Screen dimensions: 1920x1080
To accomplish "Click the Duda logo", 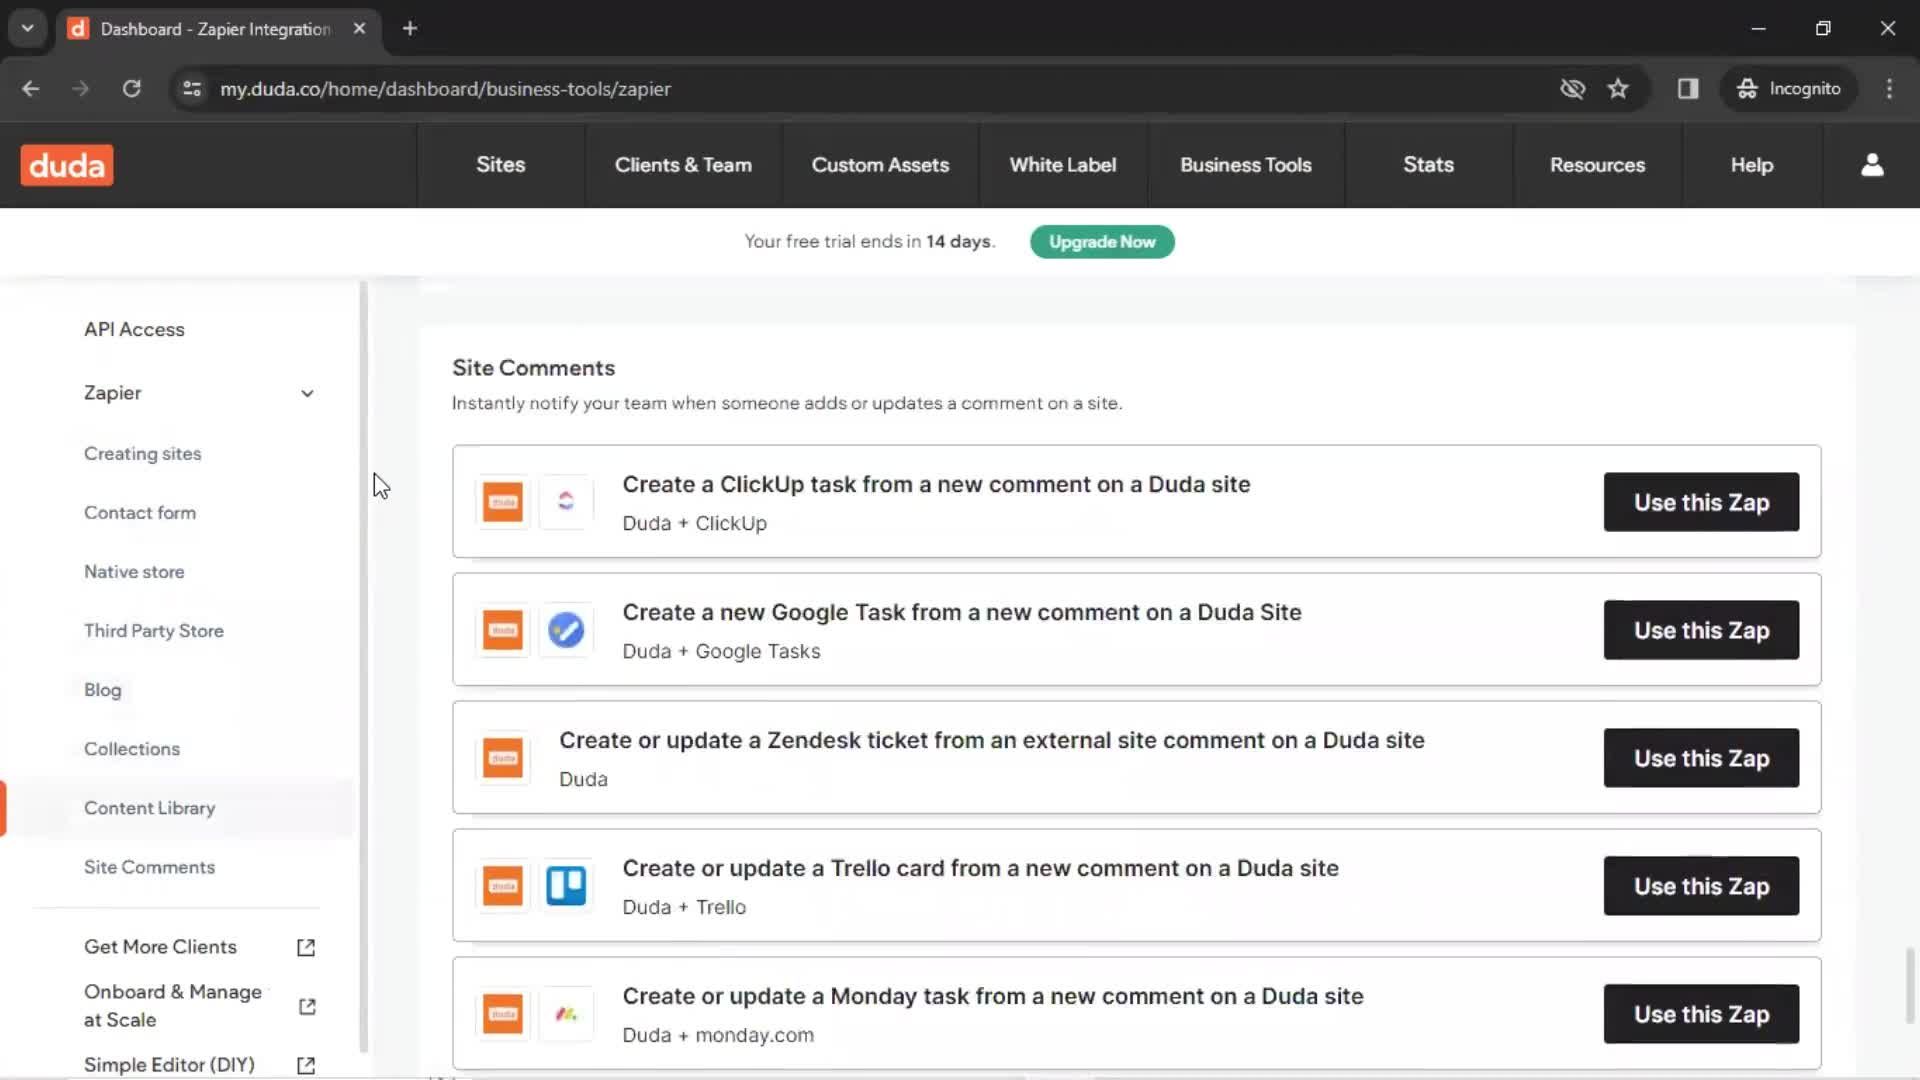I will click(x=67, y=165).
